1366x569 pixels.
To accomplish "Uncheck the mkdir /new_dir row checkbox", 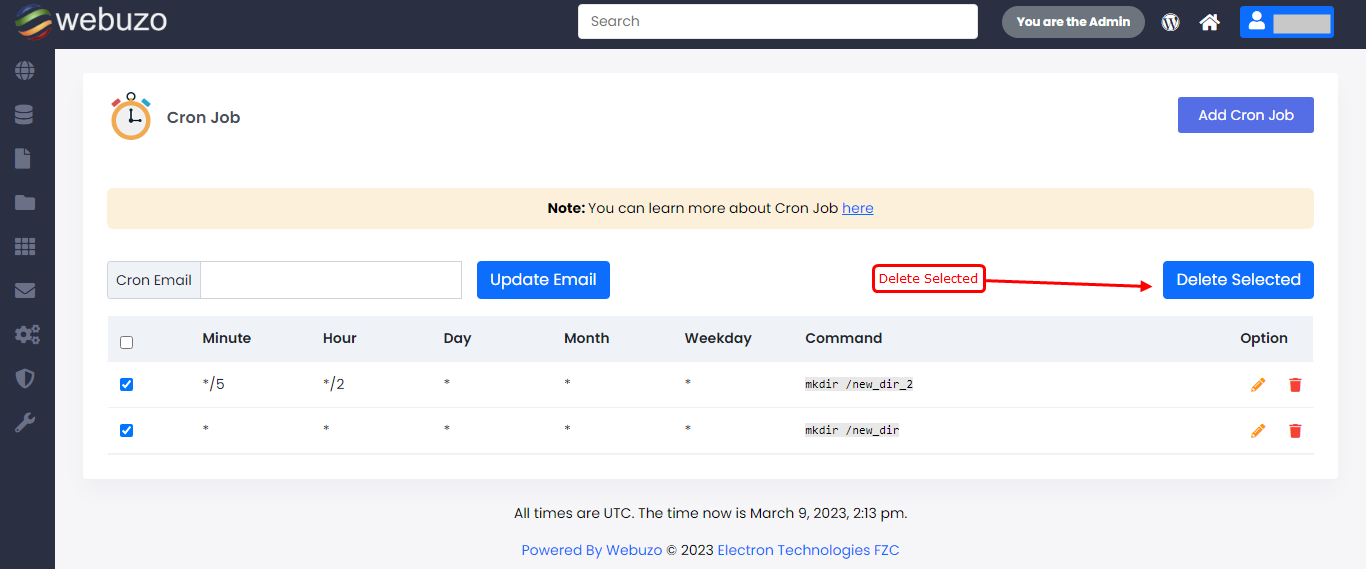I will click(x=126, y=431).
